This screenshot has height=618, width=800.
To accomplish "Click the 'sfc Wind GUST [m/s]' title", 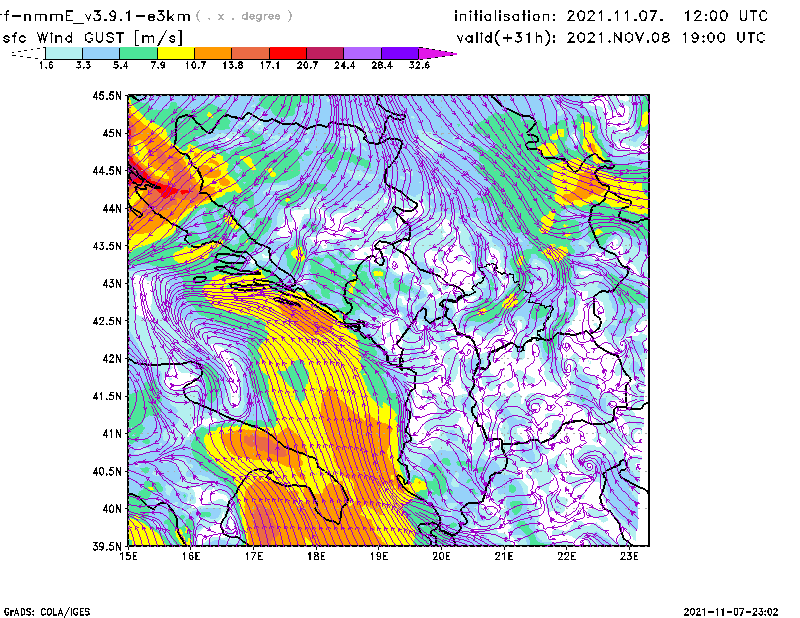I will click(x=92, y=38).
